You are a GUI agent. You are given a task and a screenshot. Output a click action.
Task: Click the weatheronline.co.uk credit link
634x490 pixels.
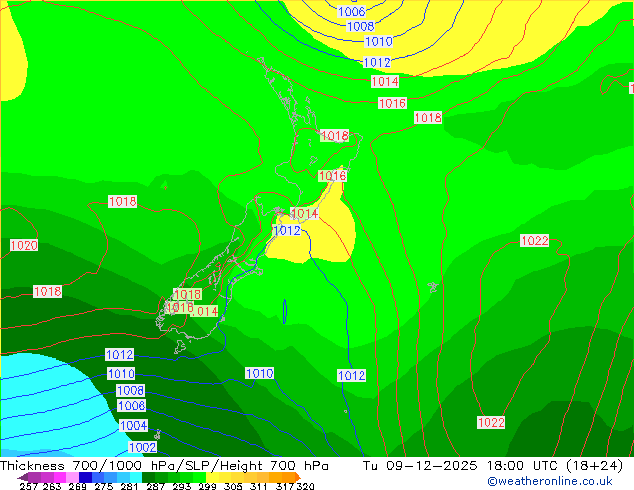tap(550, 481)
